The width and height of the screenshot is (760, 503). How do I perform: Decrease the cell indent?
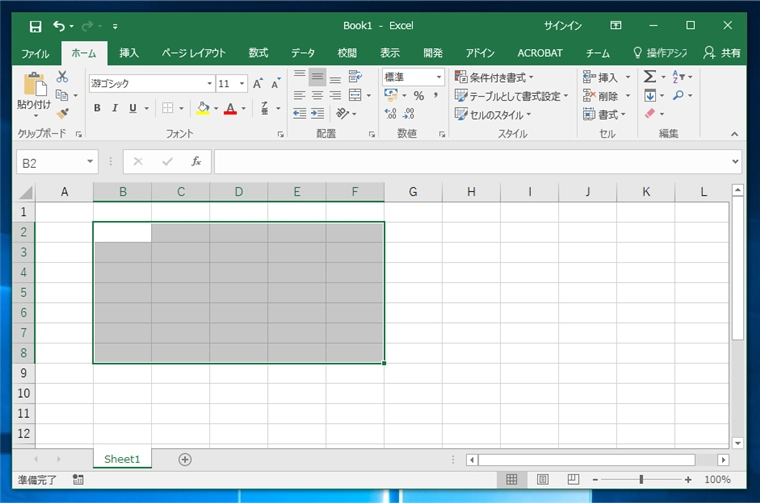click(300, 113)
